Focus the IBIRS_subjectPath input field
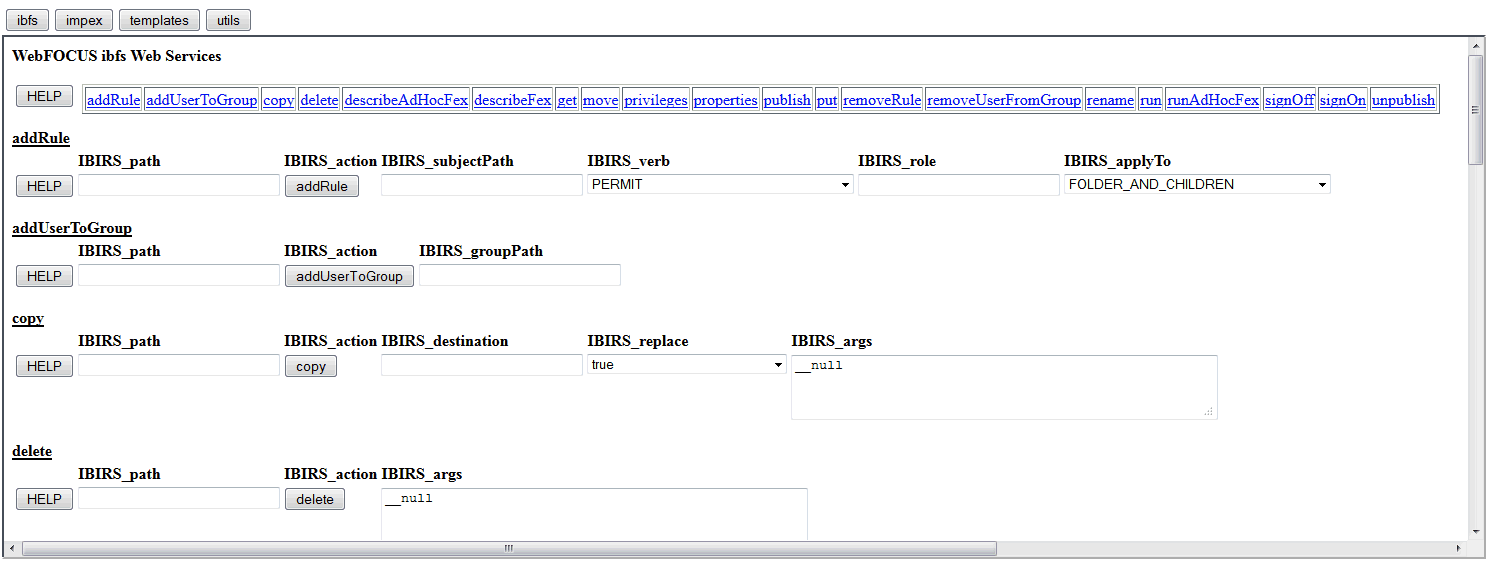1487x561 pixels. pyautogui.click(x=482, y=185)
